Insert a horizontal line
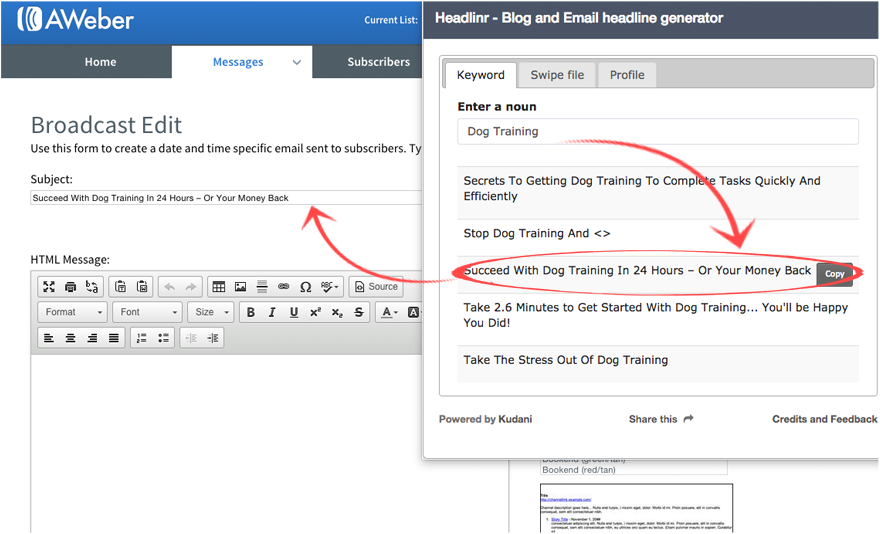 pos(262,286)
